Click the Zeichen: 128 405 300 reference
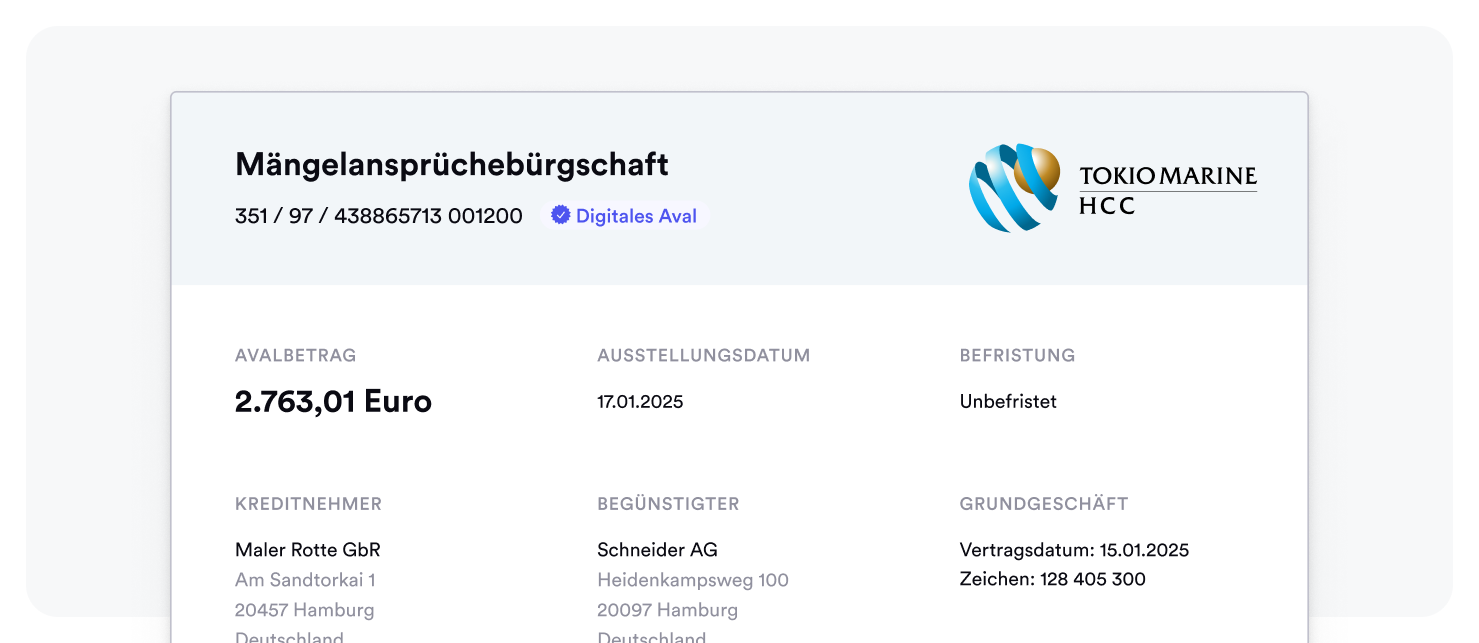This screenshot has height=643, width=1479. (x=1052, y=579)
